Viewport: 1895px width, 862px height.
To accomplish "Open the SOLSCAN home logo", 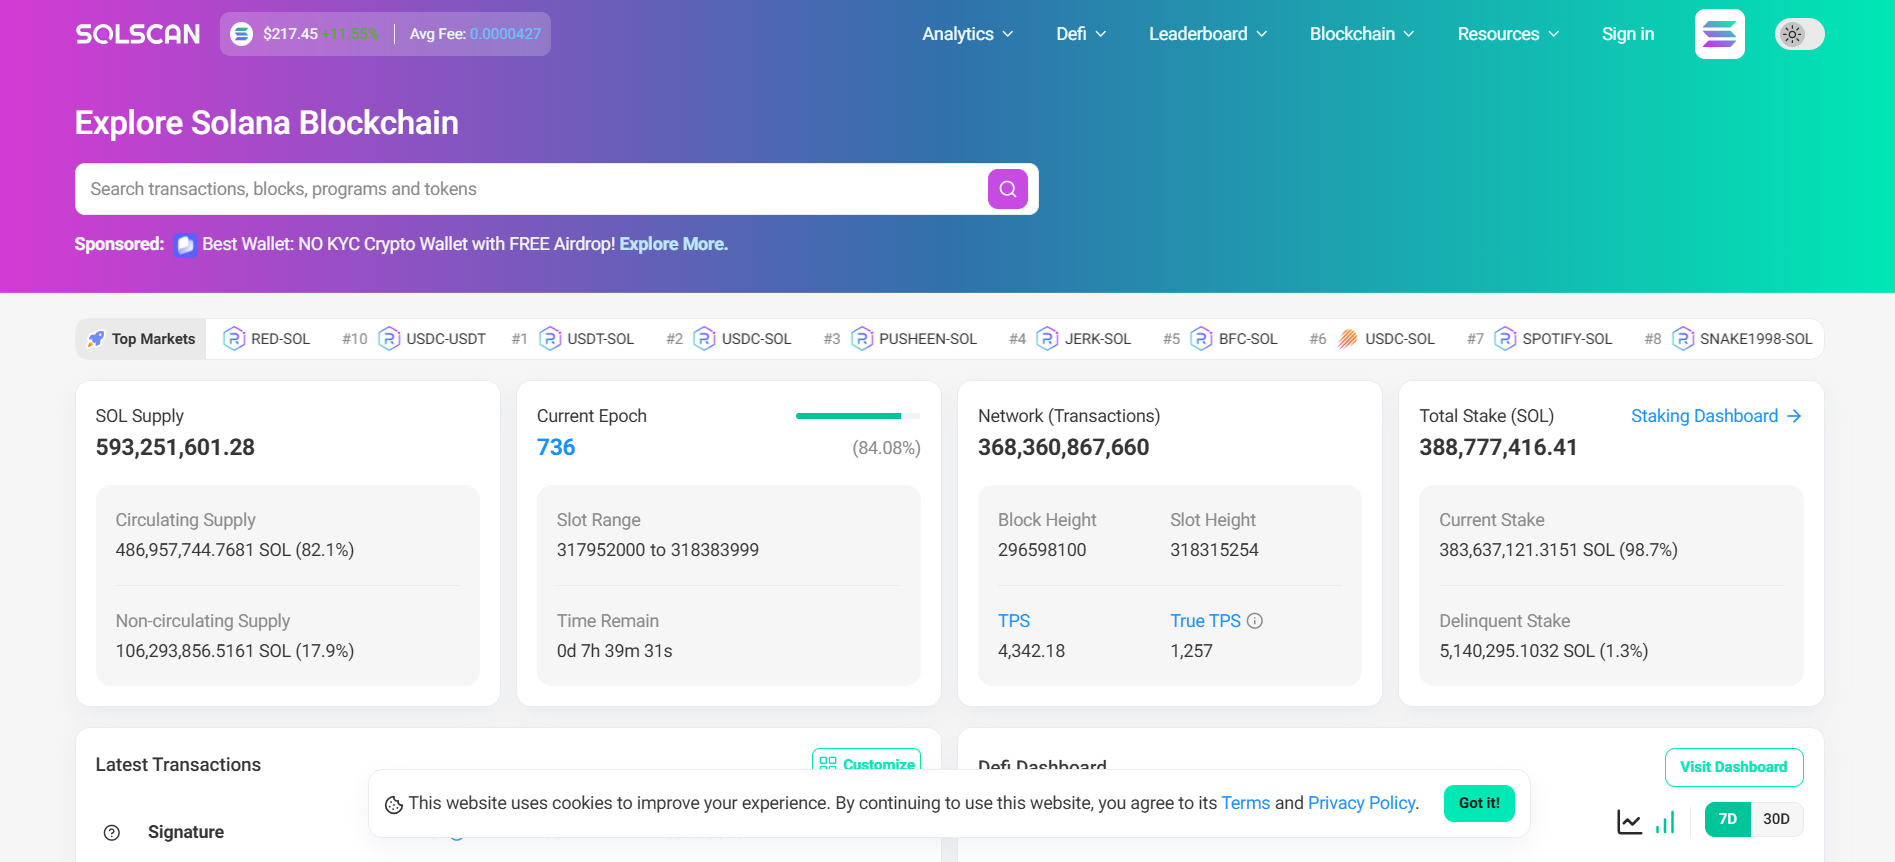I will [138, 34].
